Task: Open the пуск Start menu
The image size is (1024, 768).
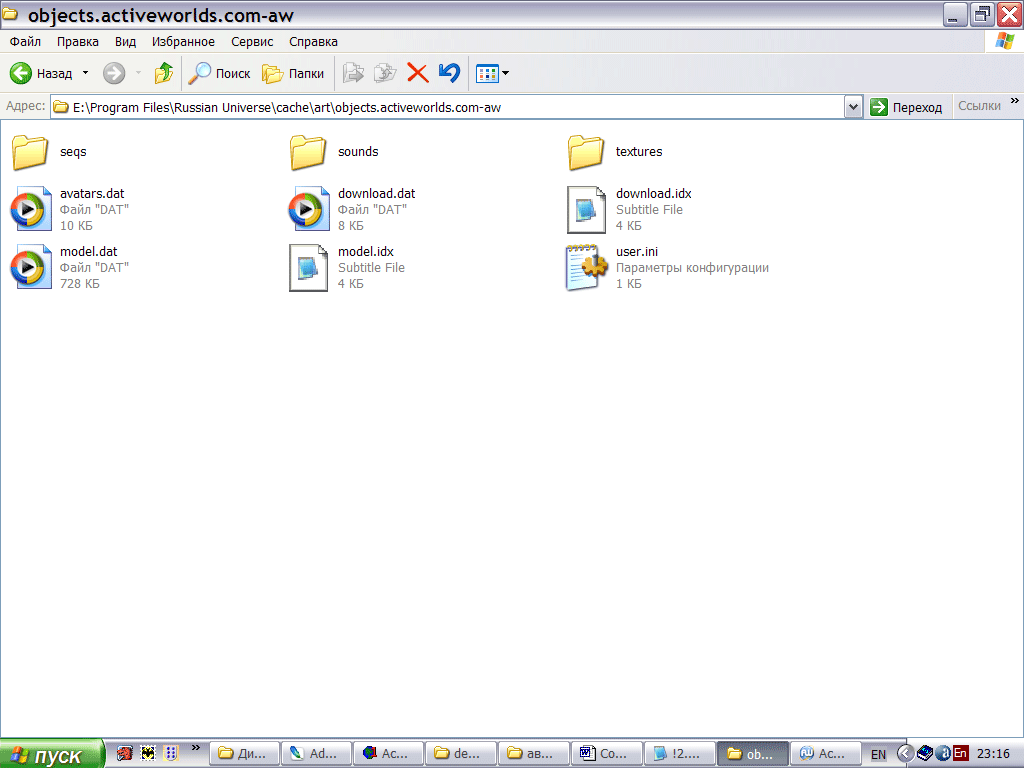Action: pyautogui.click(x=52, y=754)
